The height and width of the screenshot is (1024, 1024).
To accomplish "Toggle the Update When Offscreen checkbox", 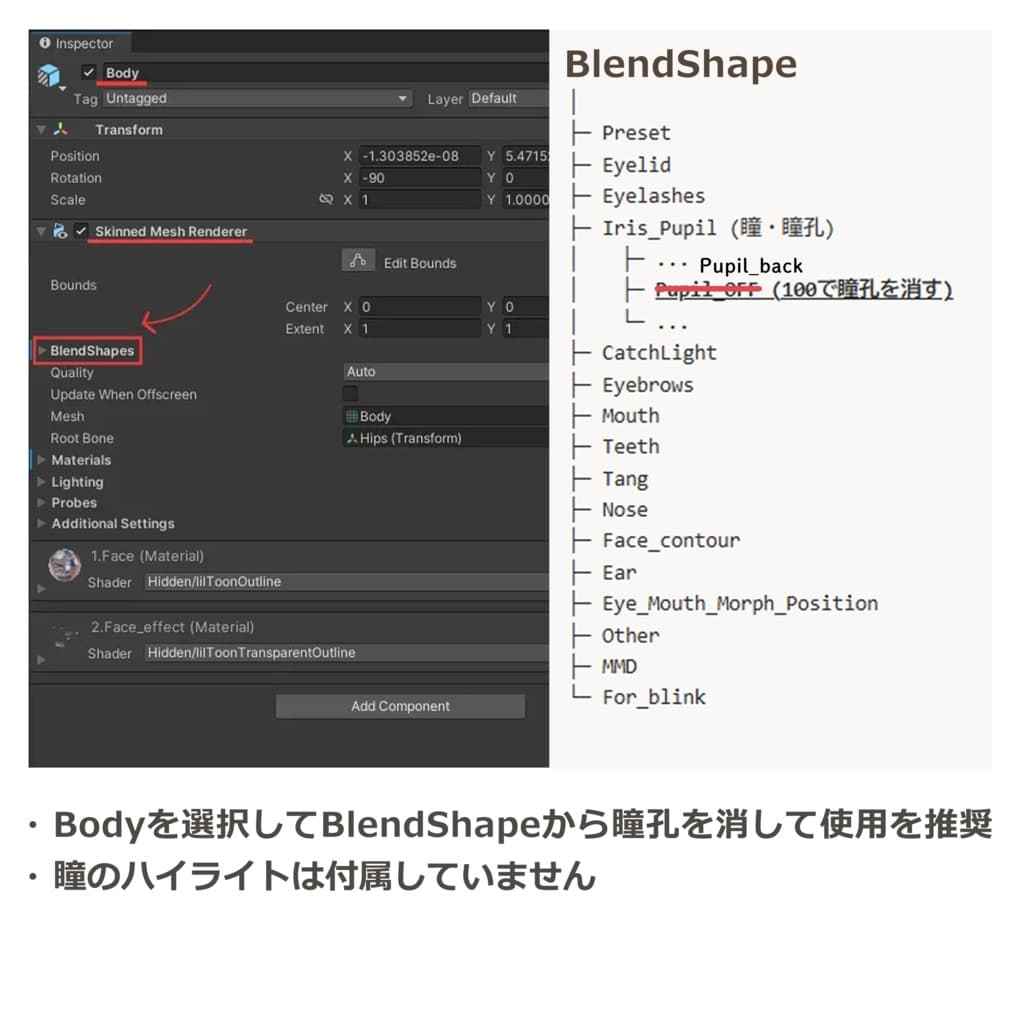I will pos(351,393).
